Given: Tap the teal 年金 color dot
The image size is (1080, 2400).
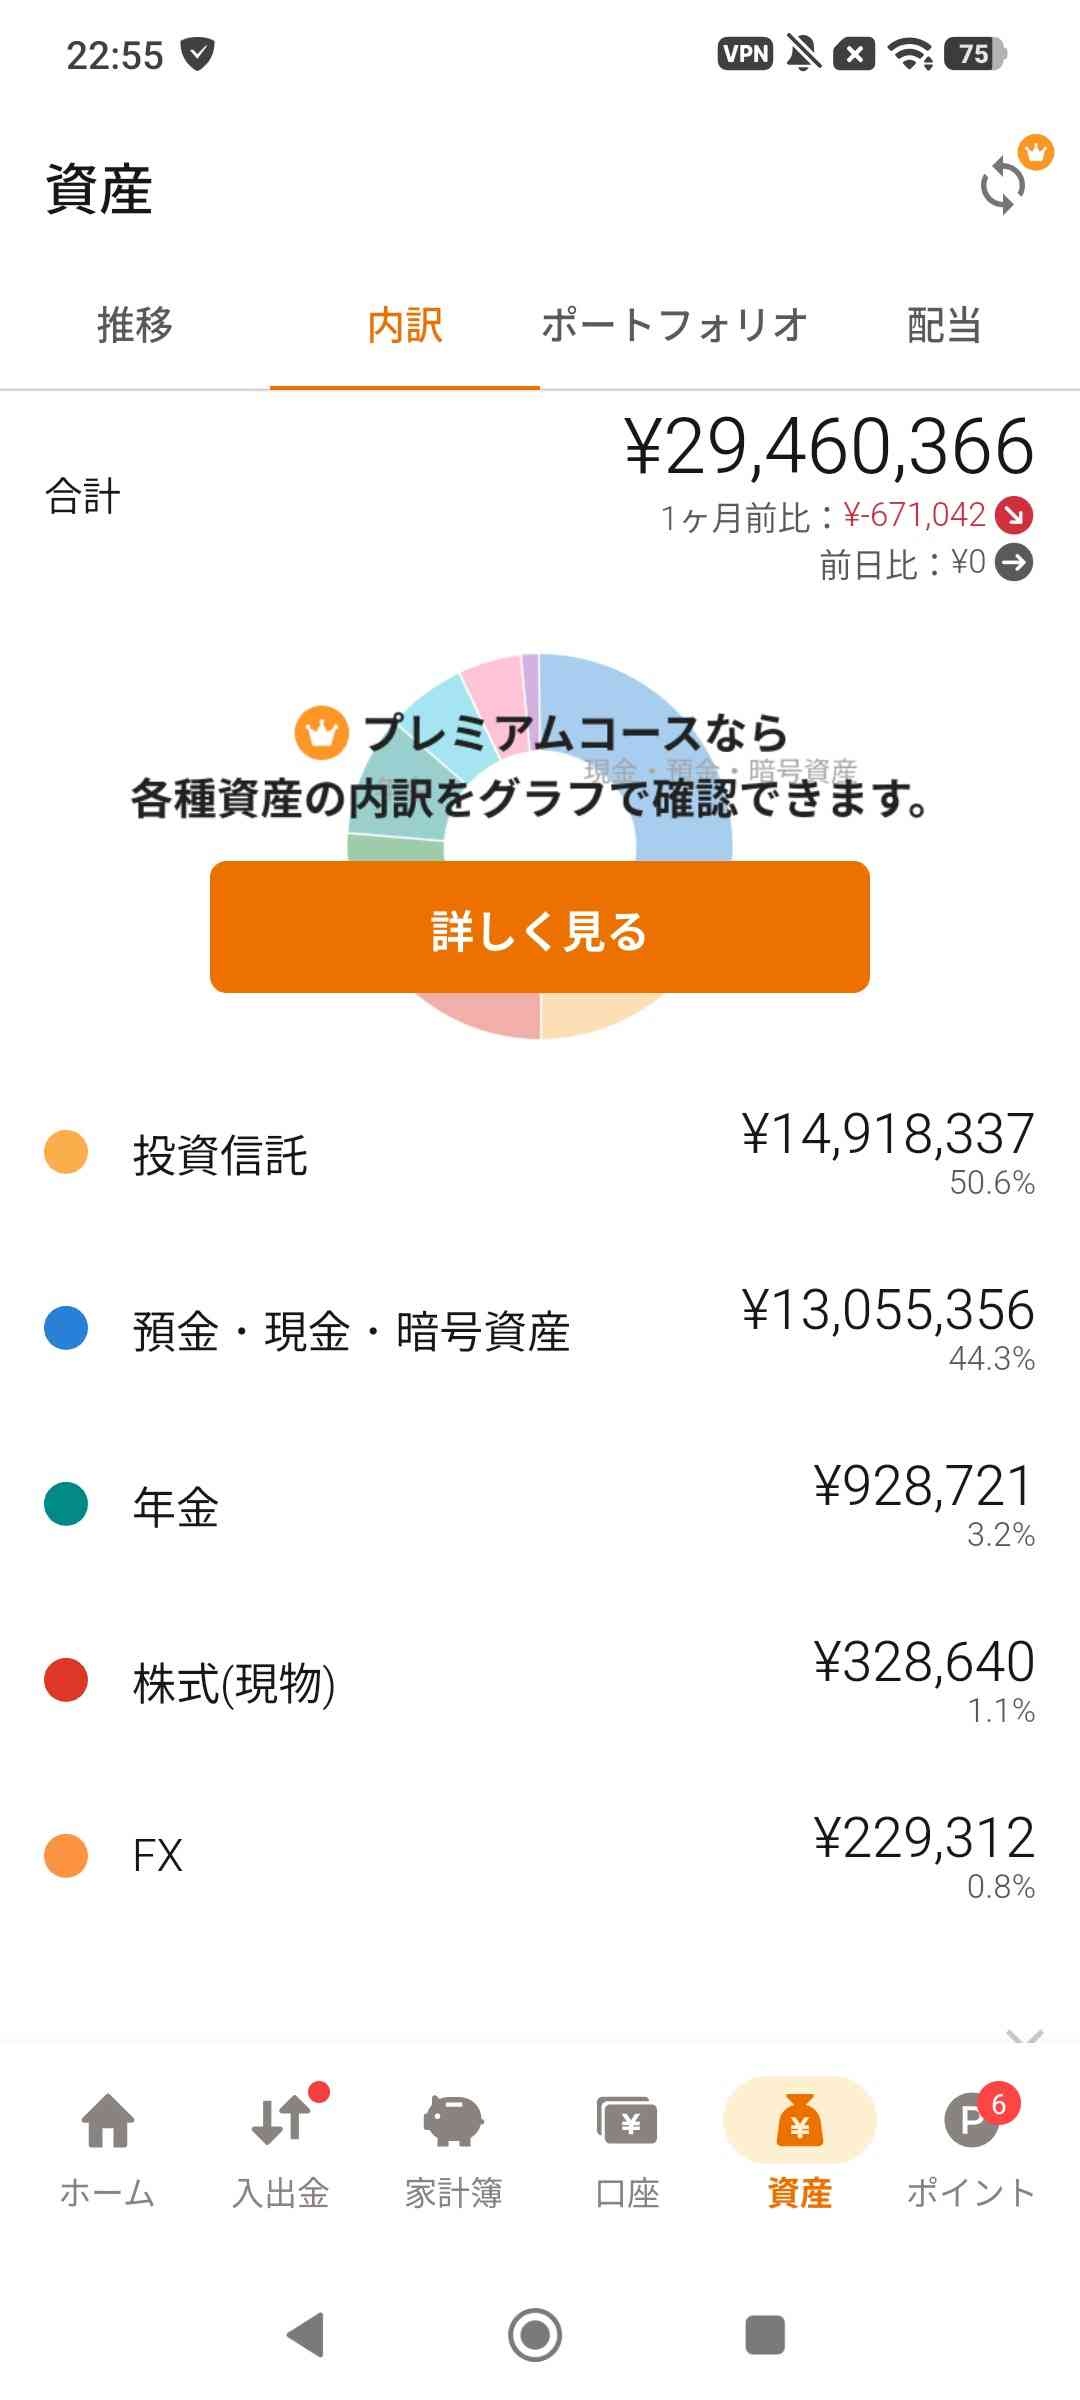Looking at the screenshot, I should pos(66,1504).
